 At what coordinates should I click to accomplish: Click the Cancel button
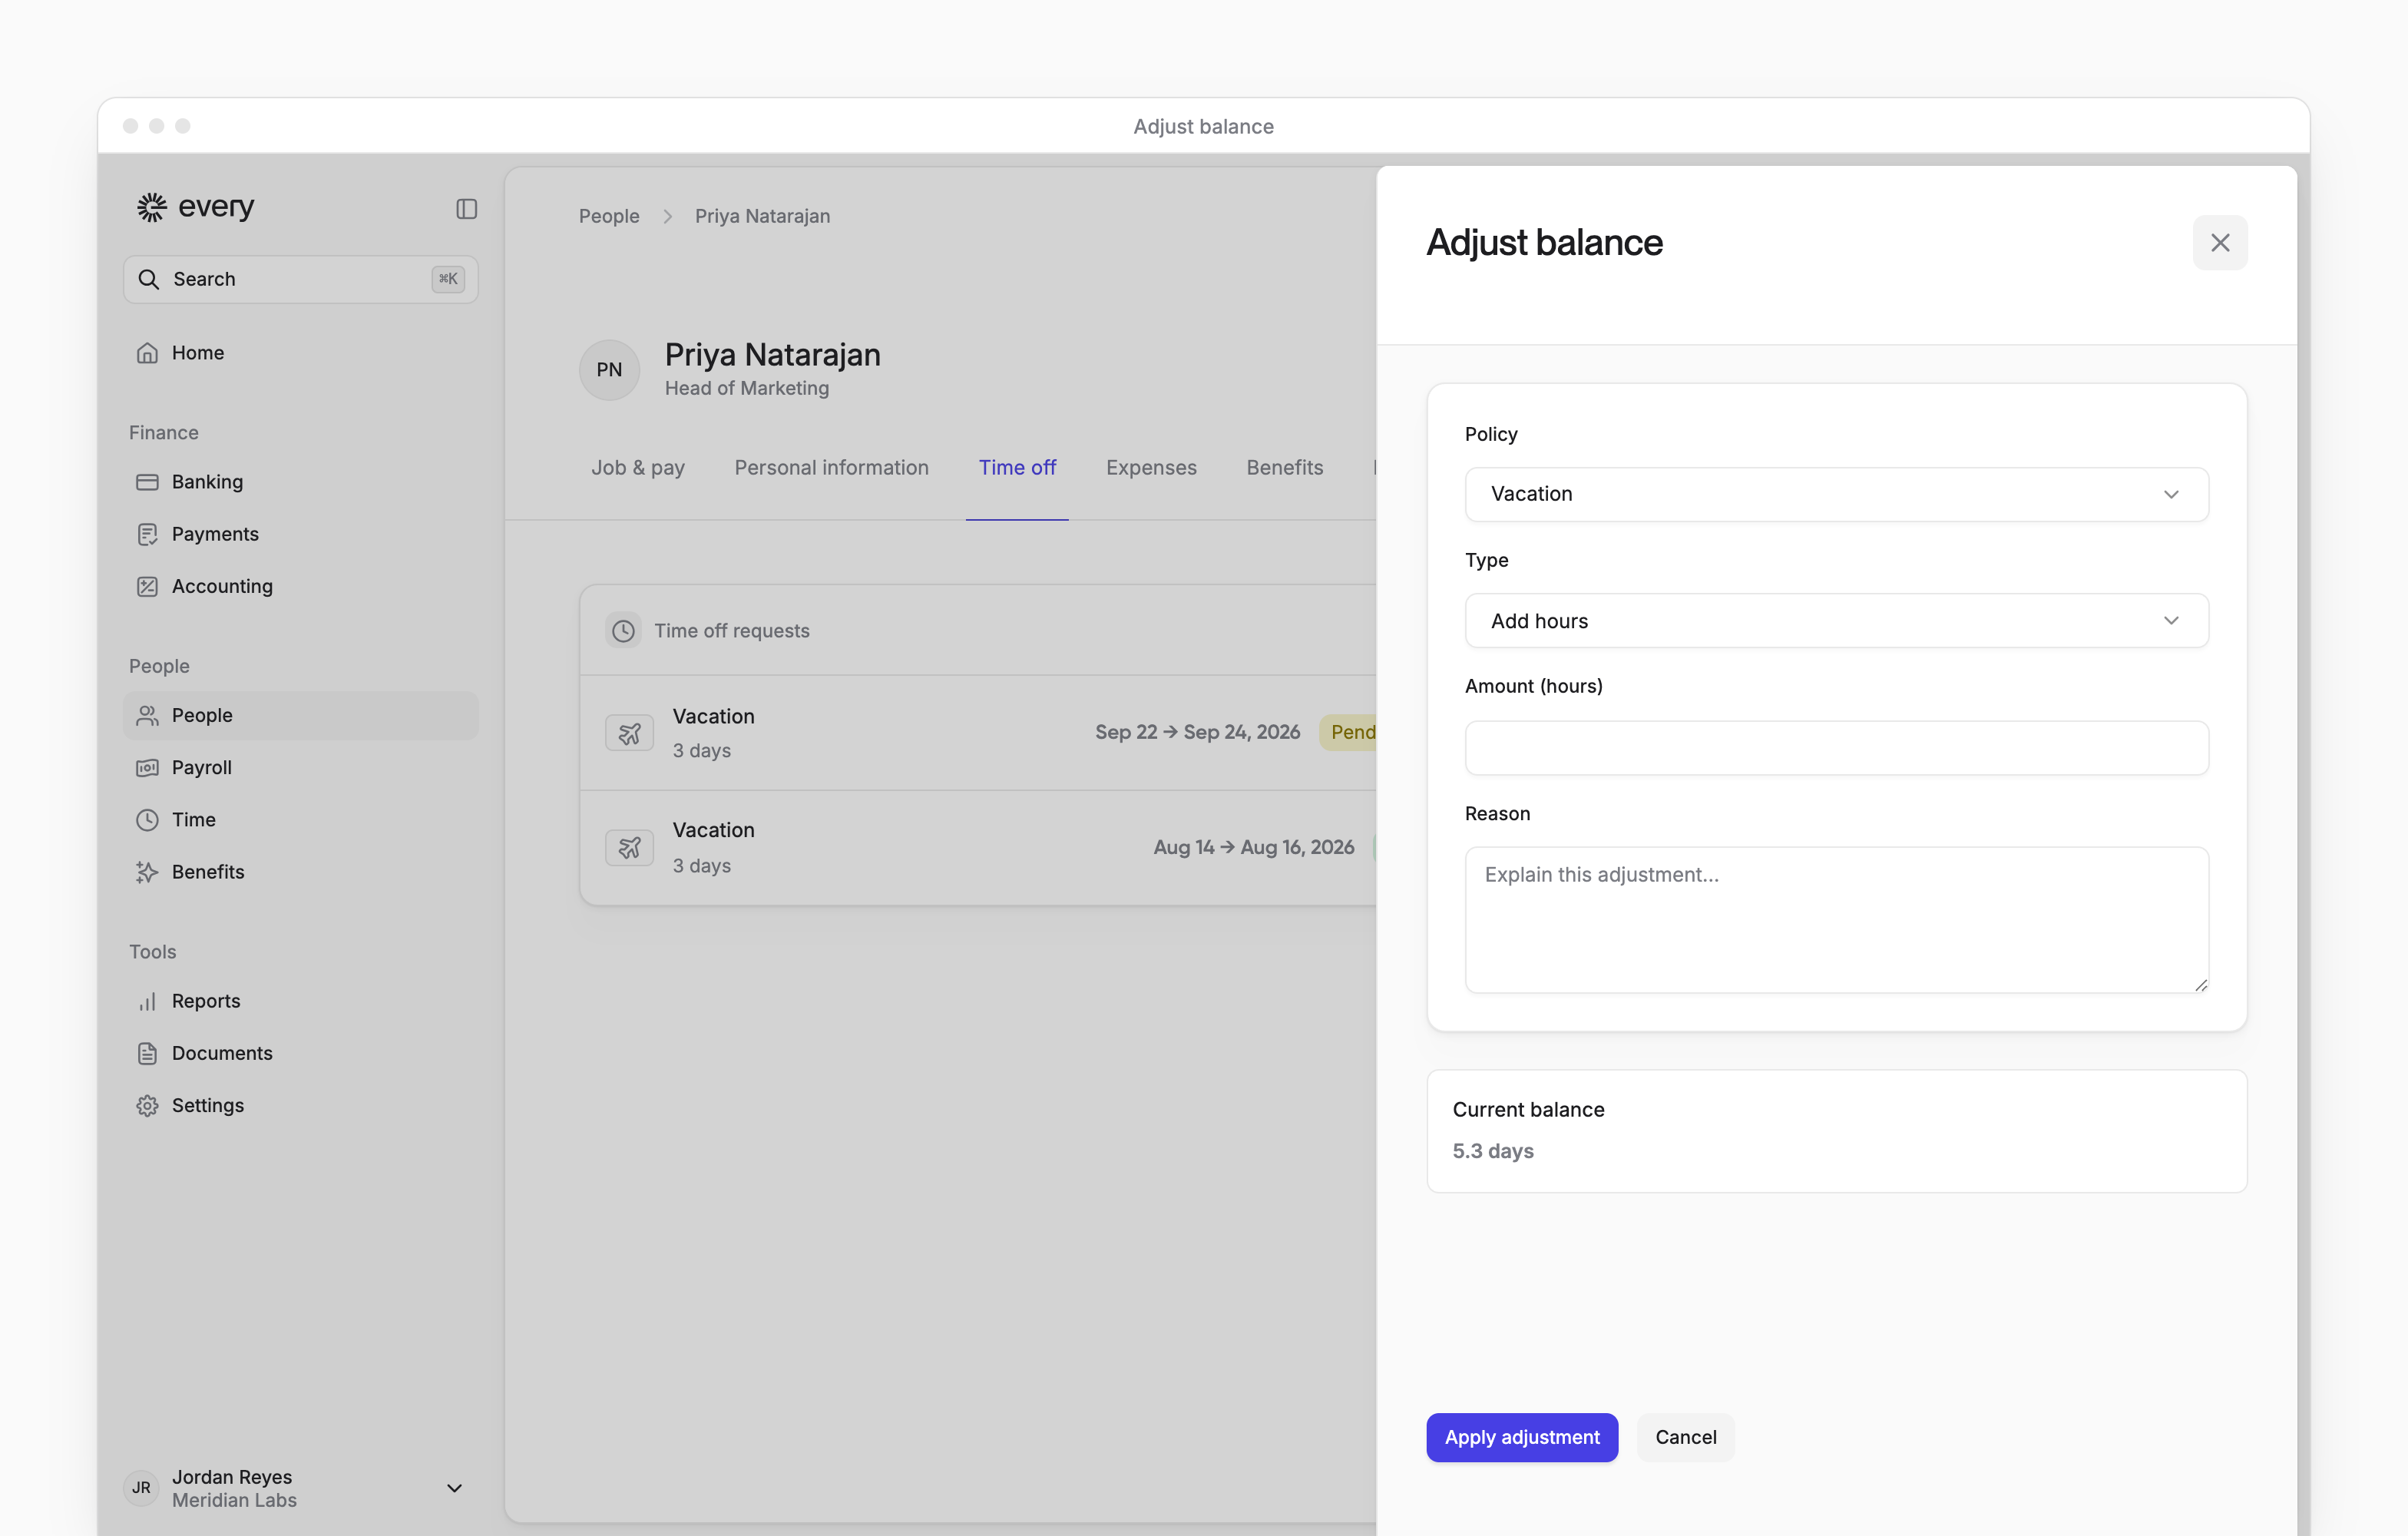[x=1685, y=1437]
